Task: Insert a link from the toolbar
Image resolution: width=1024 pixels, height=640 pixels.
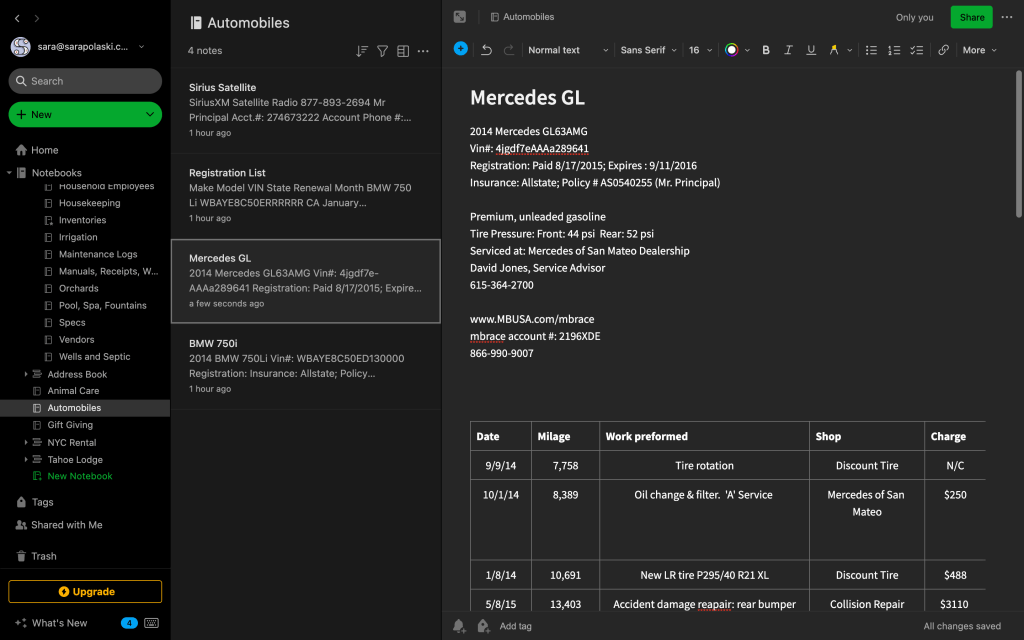Action: coord(943,50)
